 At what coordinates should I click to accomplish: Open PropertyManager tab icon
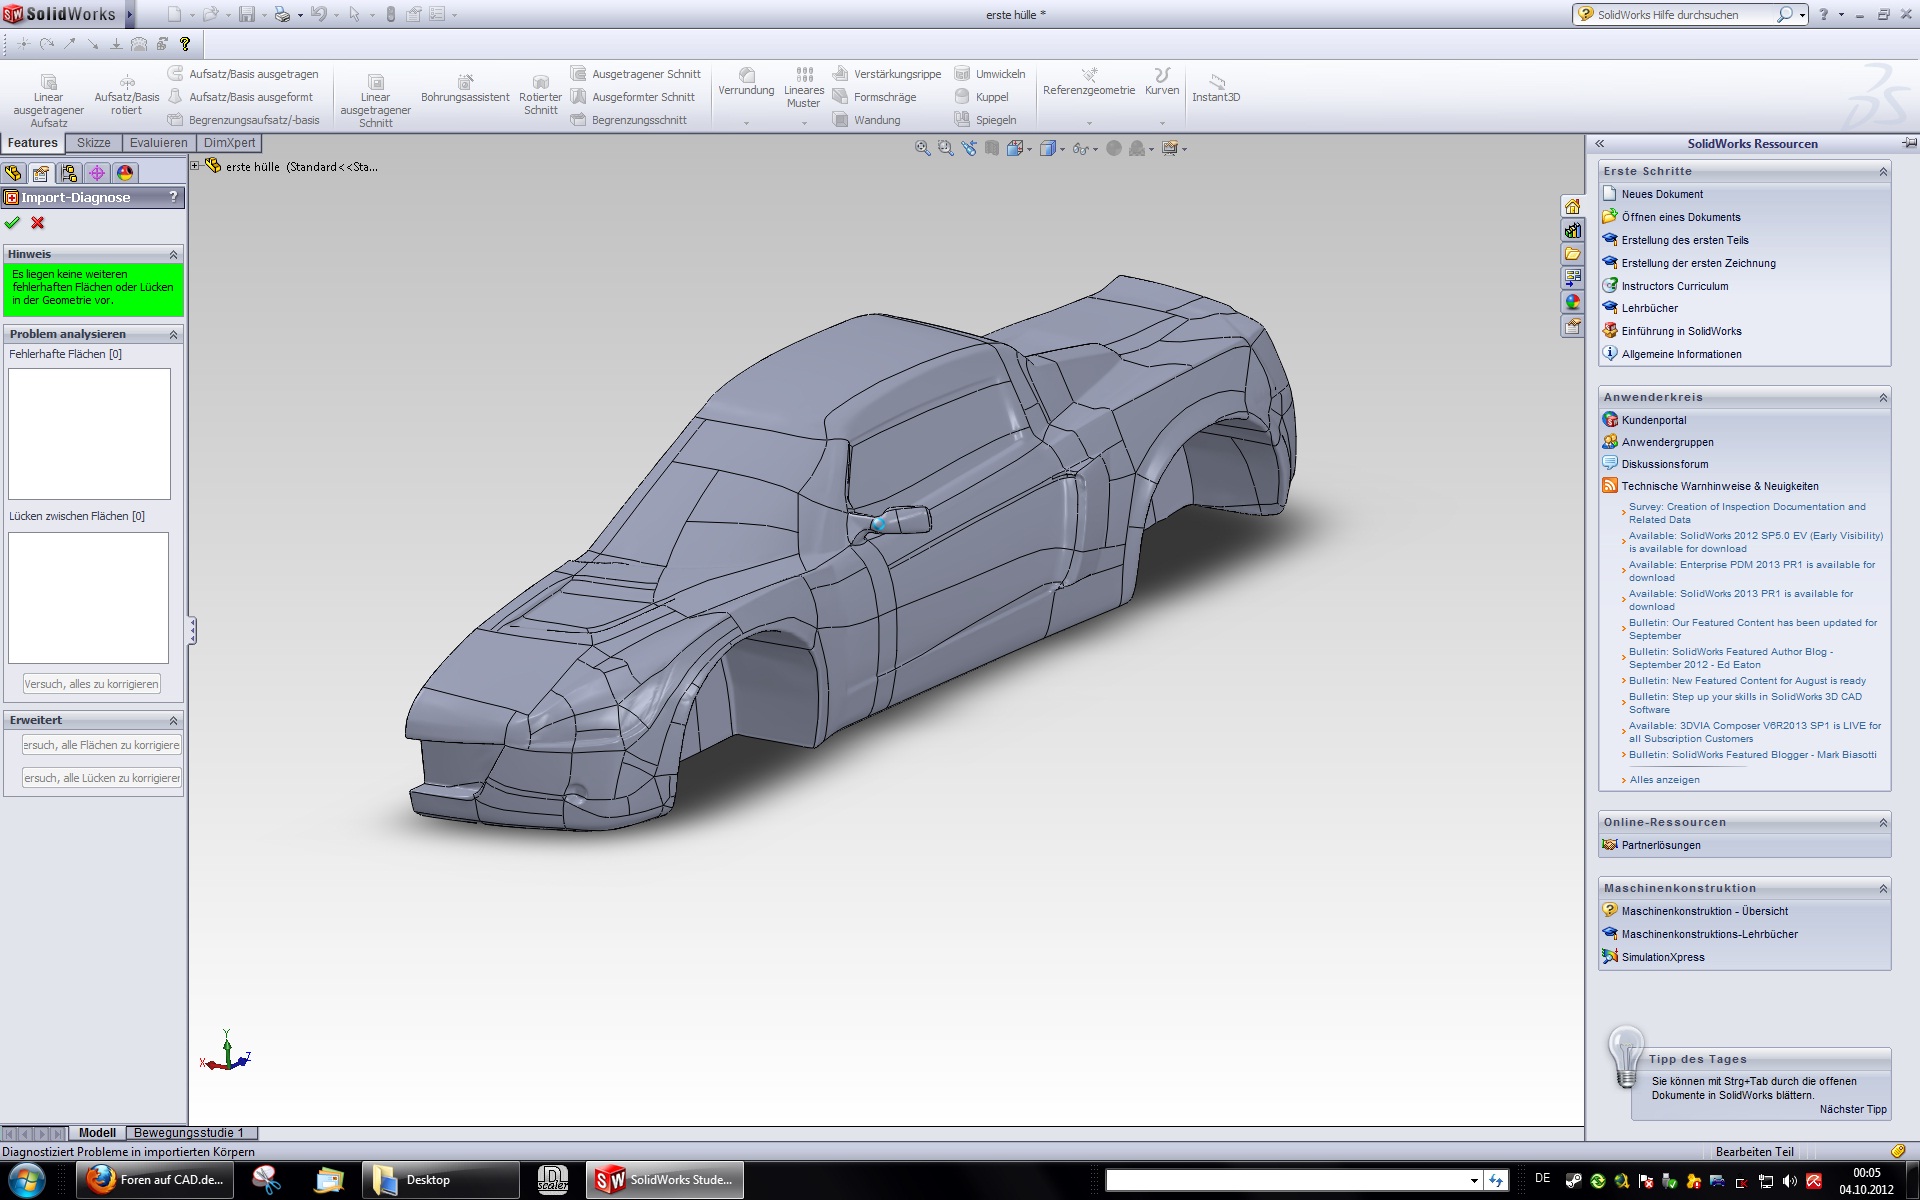click(x=41, y=173)
